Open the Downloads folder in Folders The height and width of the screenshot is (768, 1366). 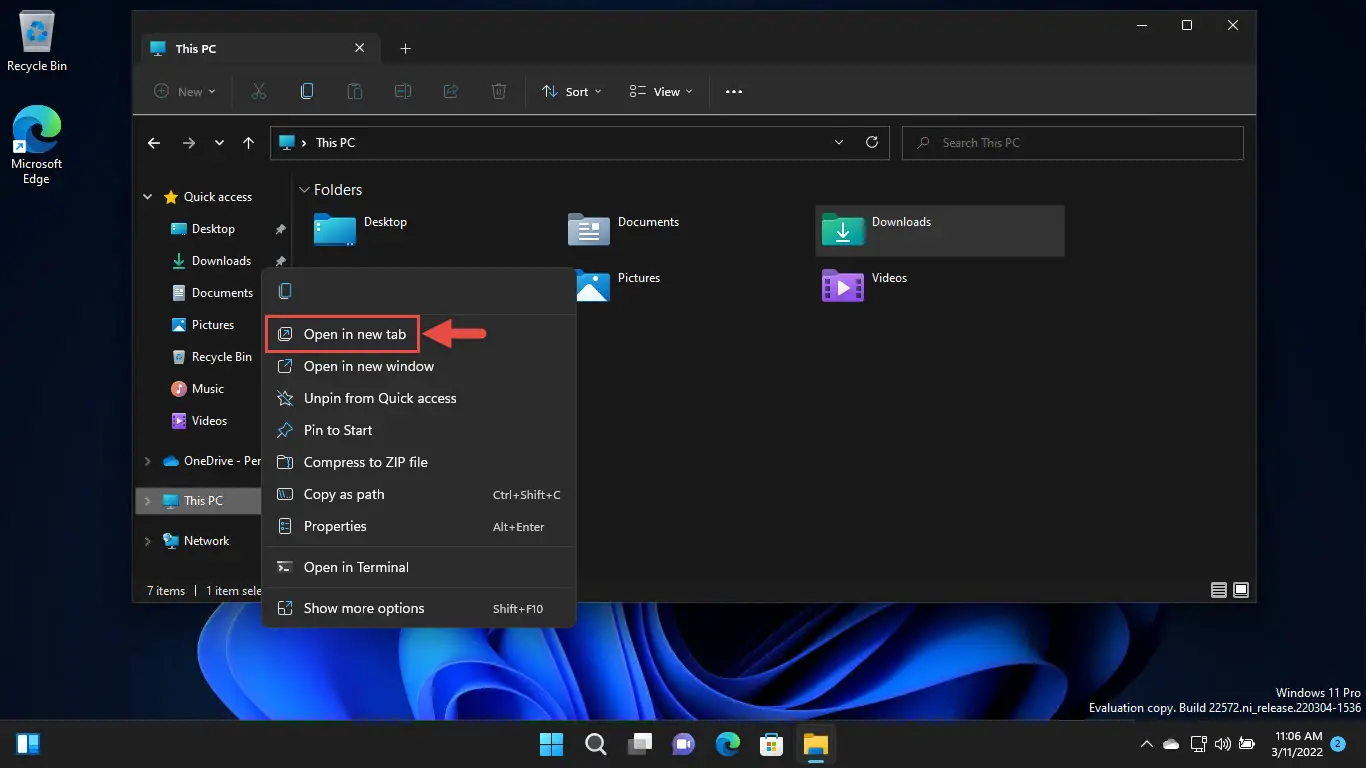[x=940, y=231]
